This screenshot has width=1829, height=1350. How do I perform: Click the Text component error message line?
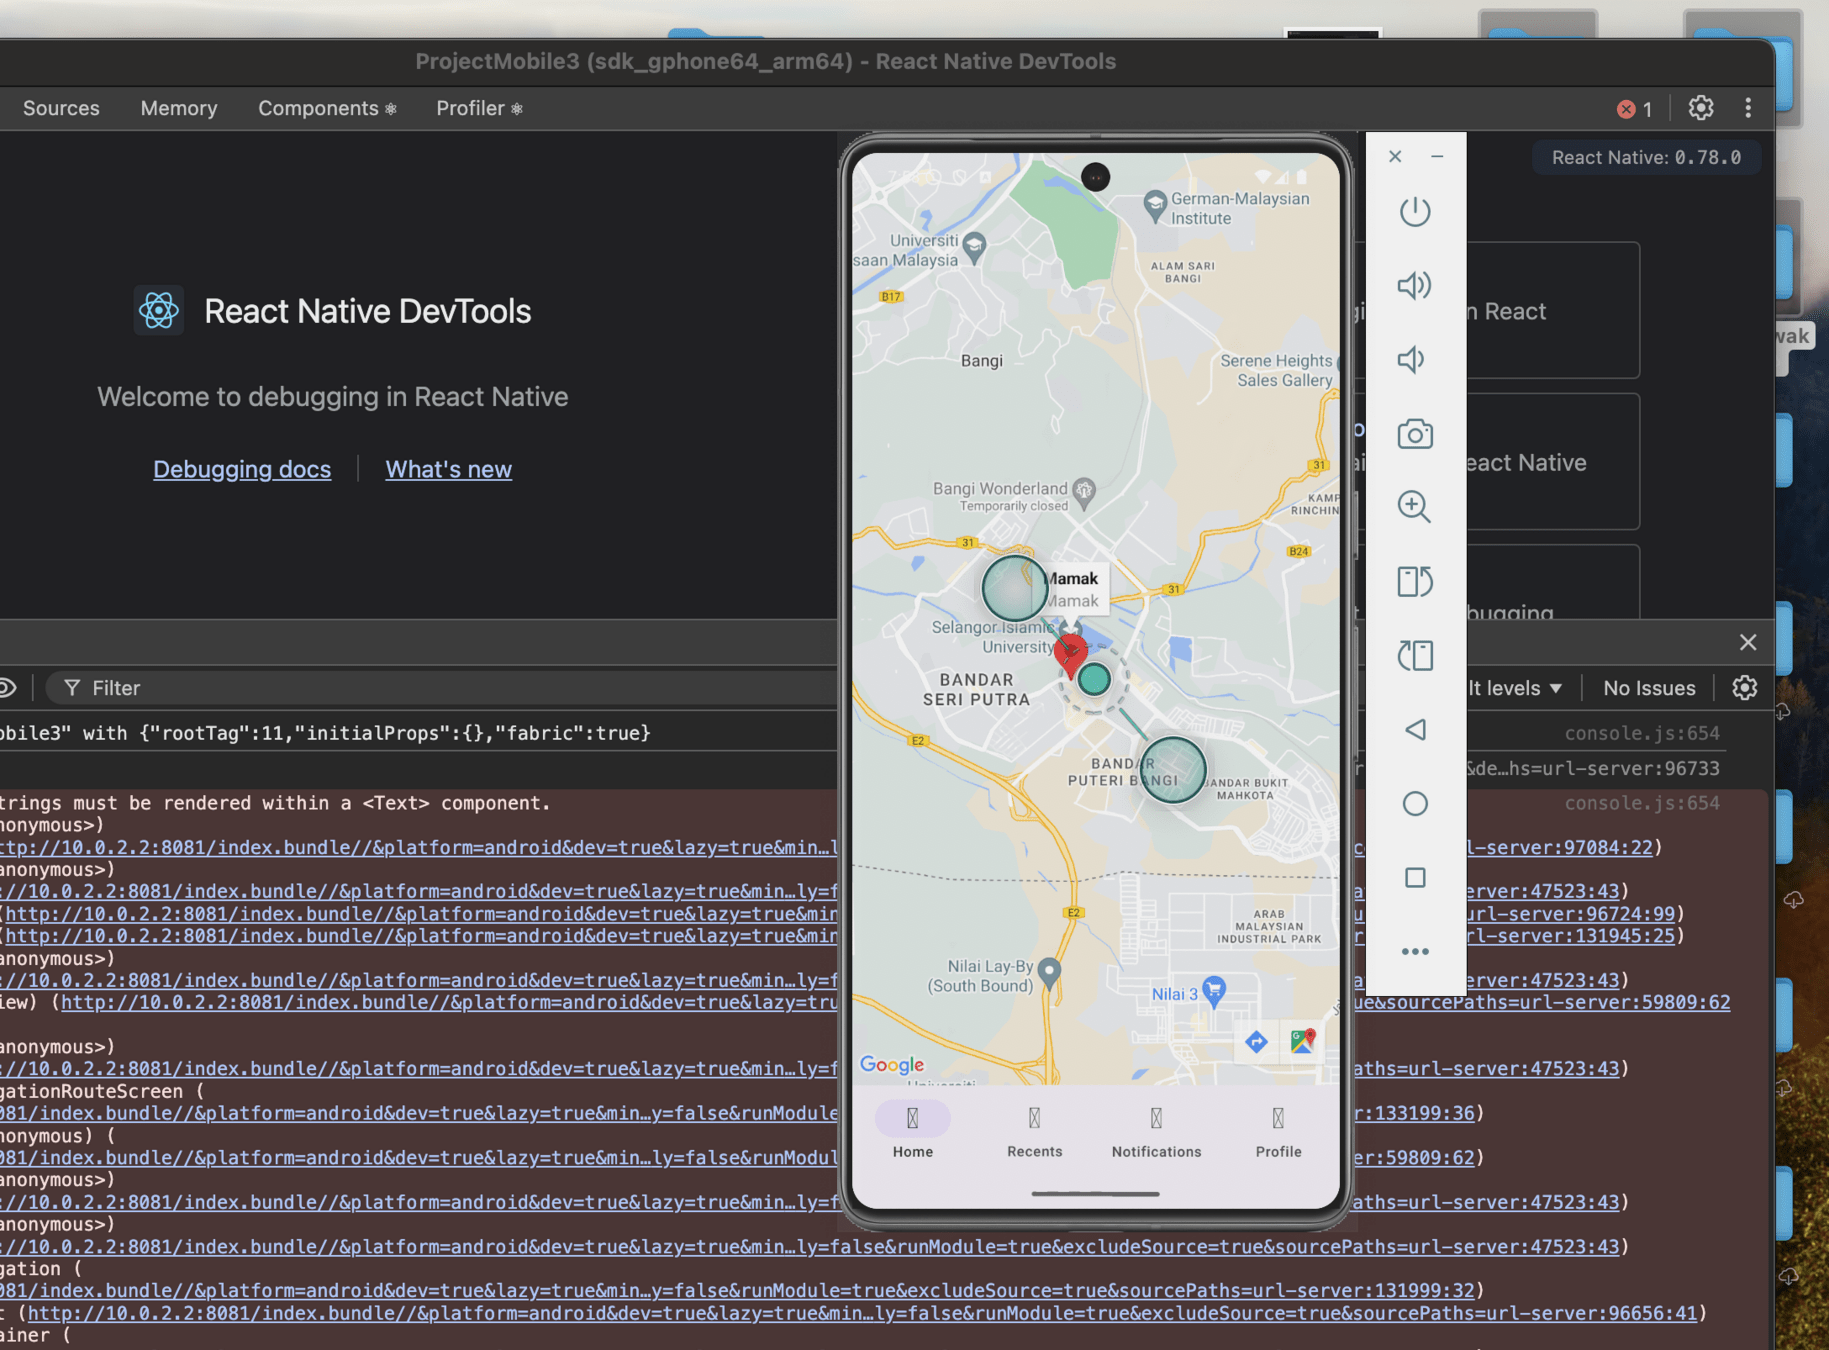point(275,803)
